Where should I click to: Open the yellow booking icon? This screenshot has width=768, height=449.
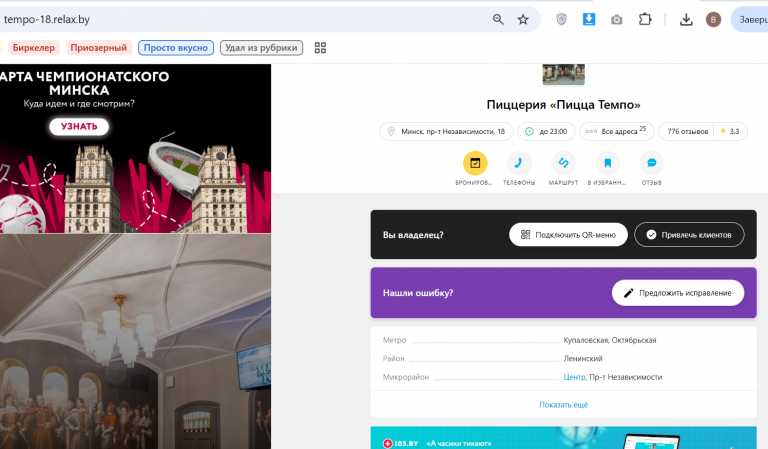(475, 163)
